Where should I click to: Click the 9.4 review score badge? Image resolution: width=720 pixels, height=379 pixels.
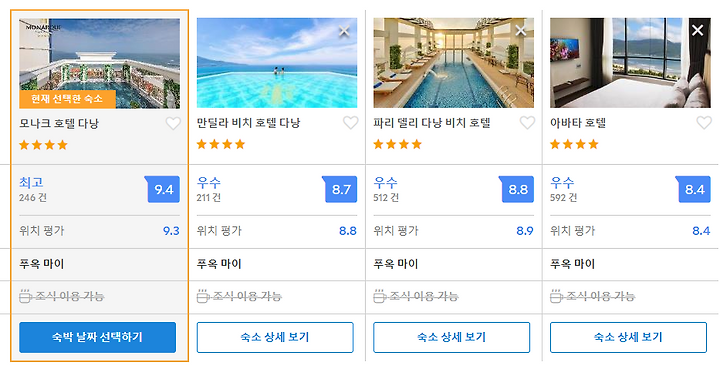[x=163, y=189]
